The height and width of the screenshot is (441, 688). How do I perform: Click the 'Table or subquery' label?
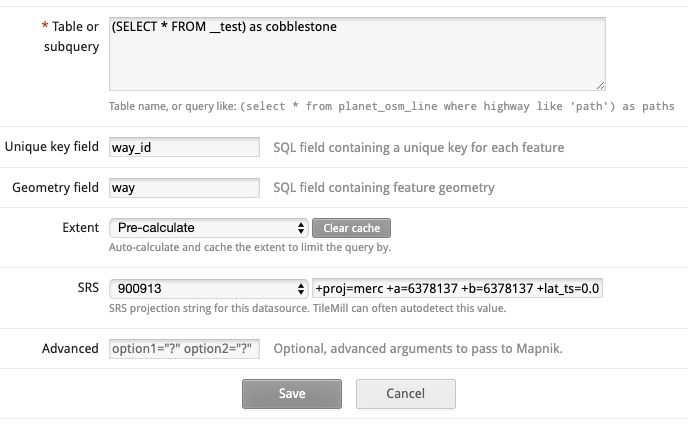pos(65,35)
